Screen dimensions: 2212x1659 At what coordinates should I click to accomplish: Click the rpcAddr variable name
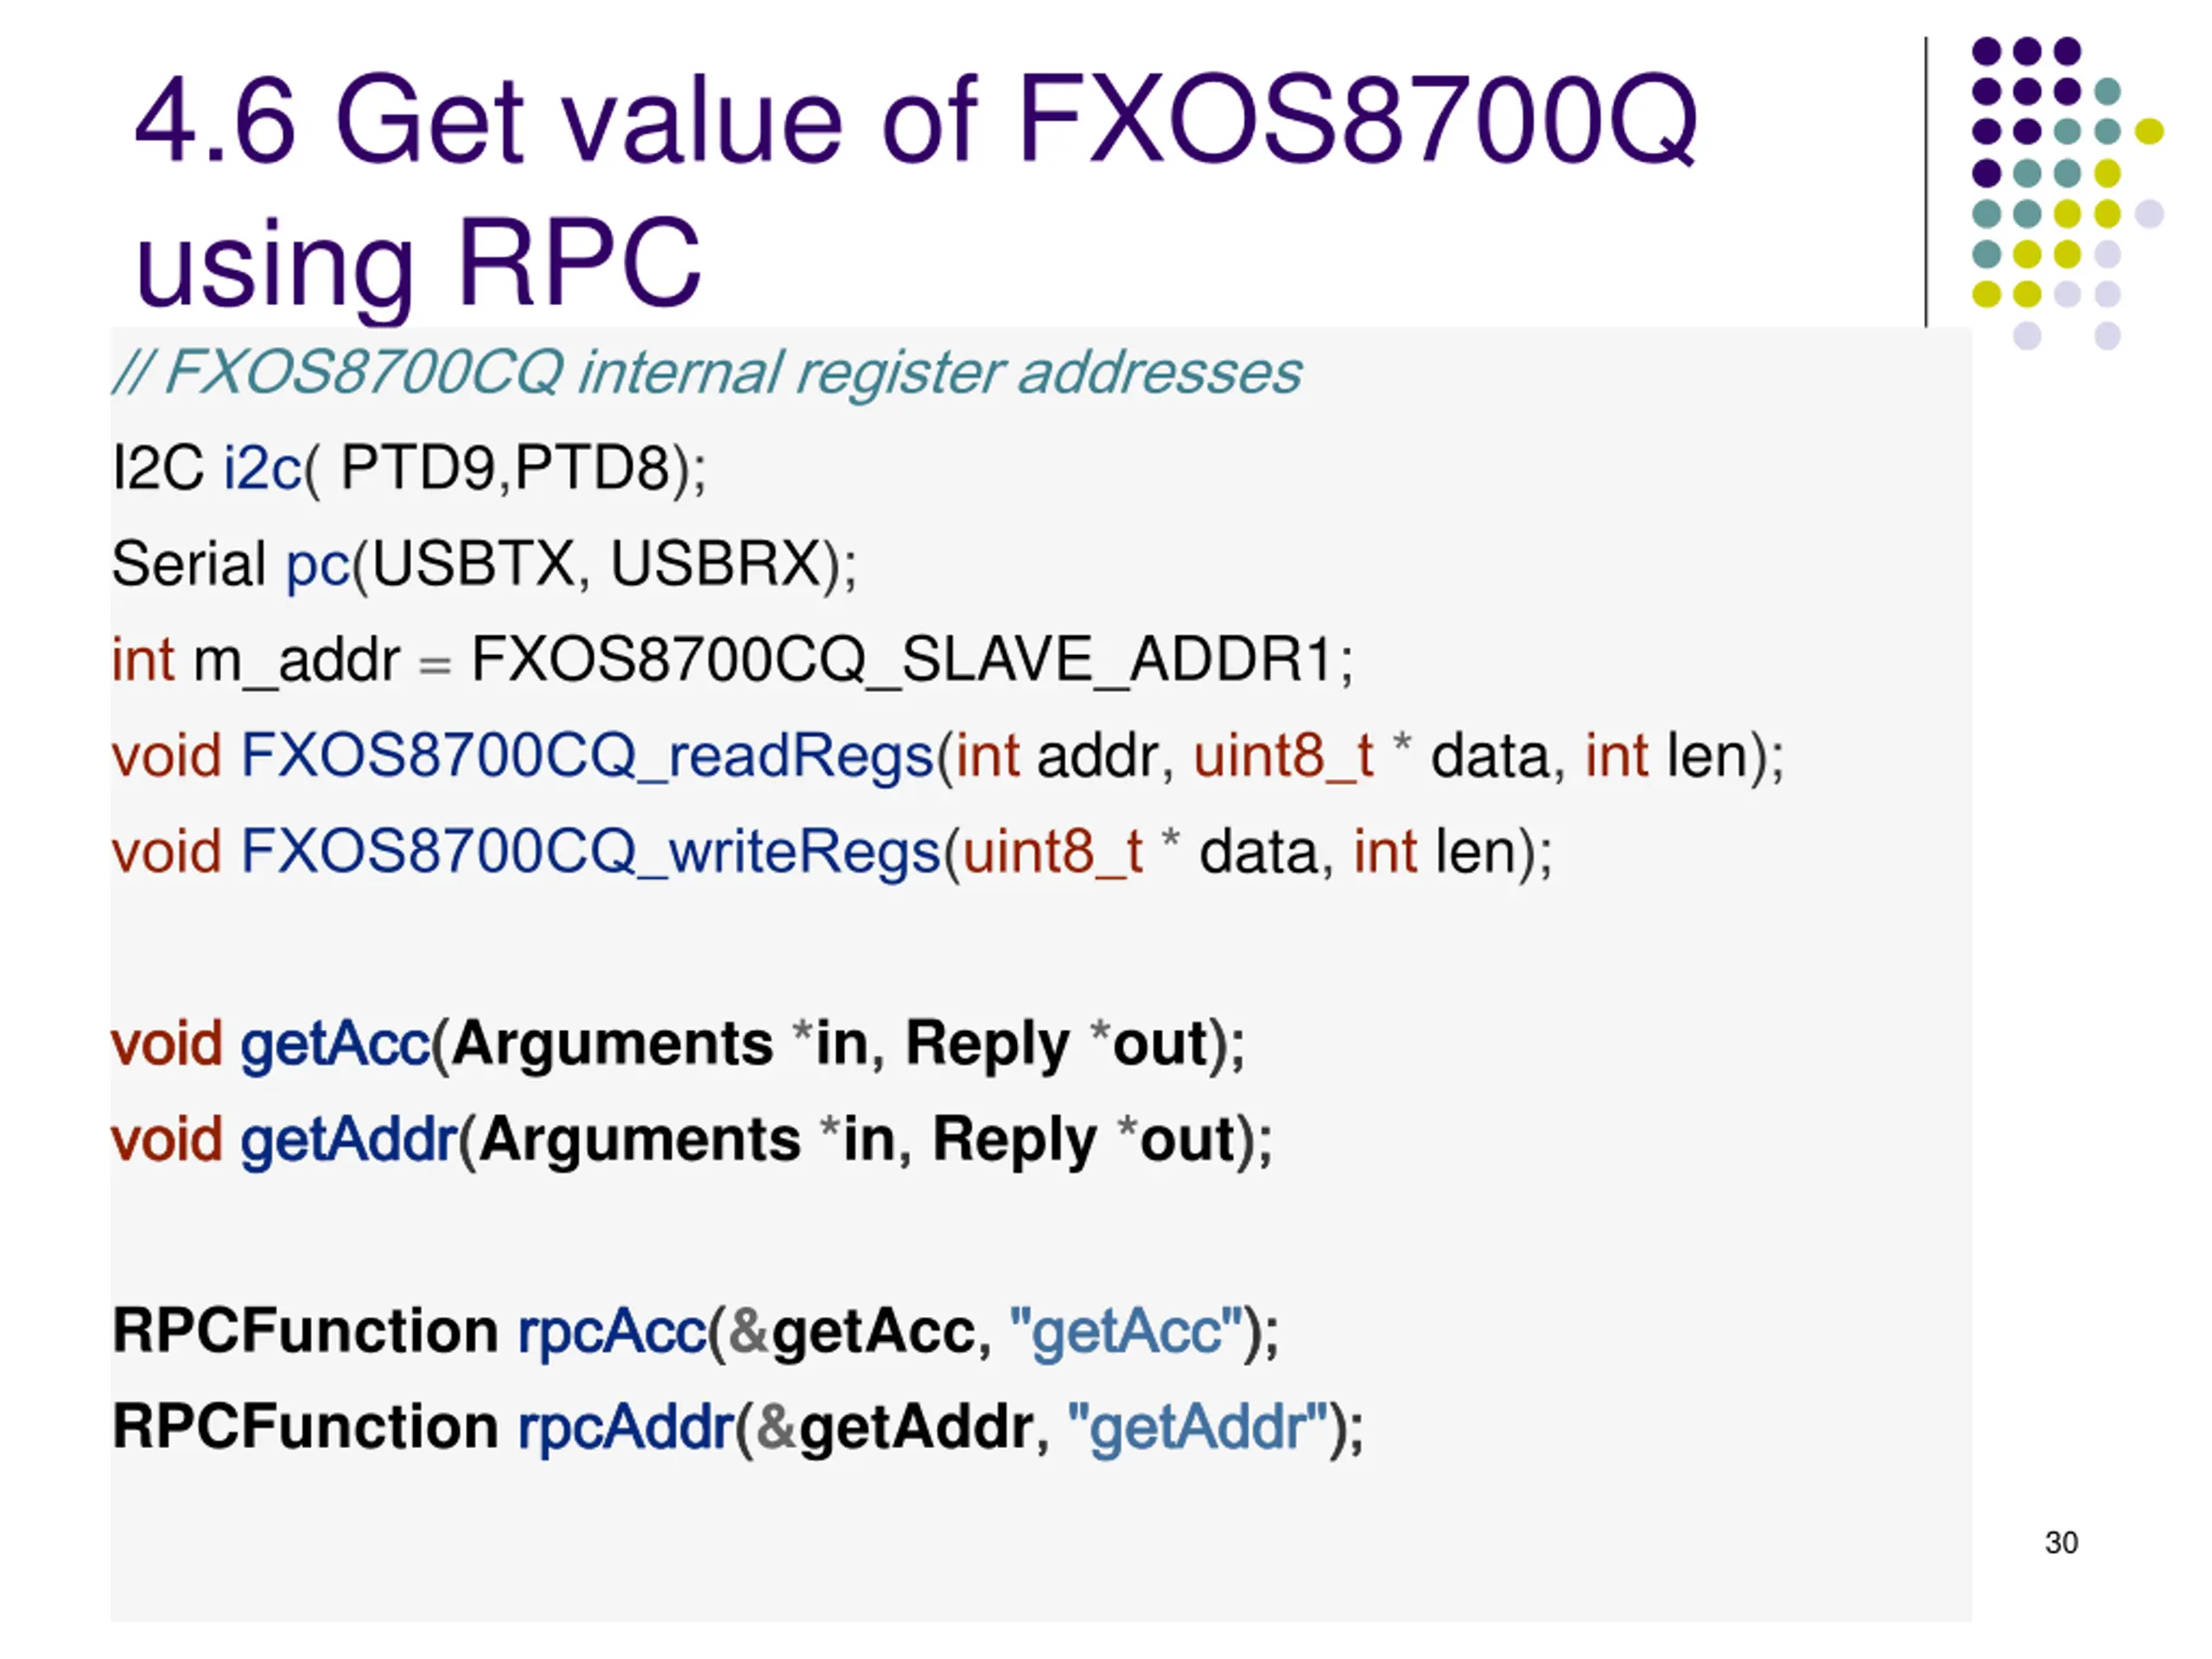(x=626, y=1427)
